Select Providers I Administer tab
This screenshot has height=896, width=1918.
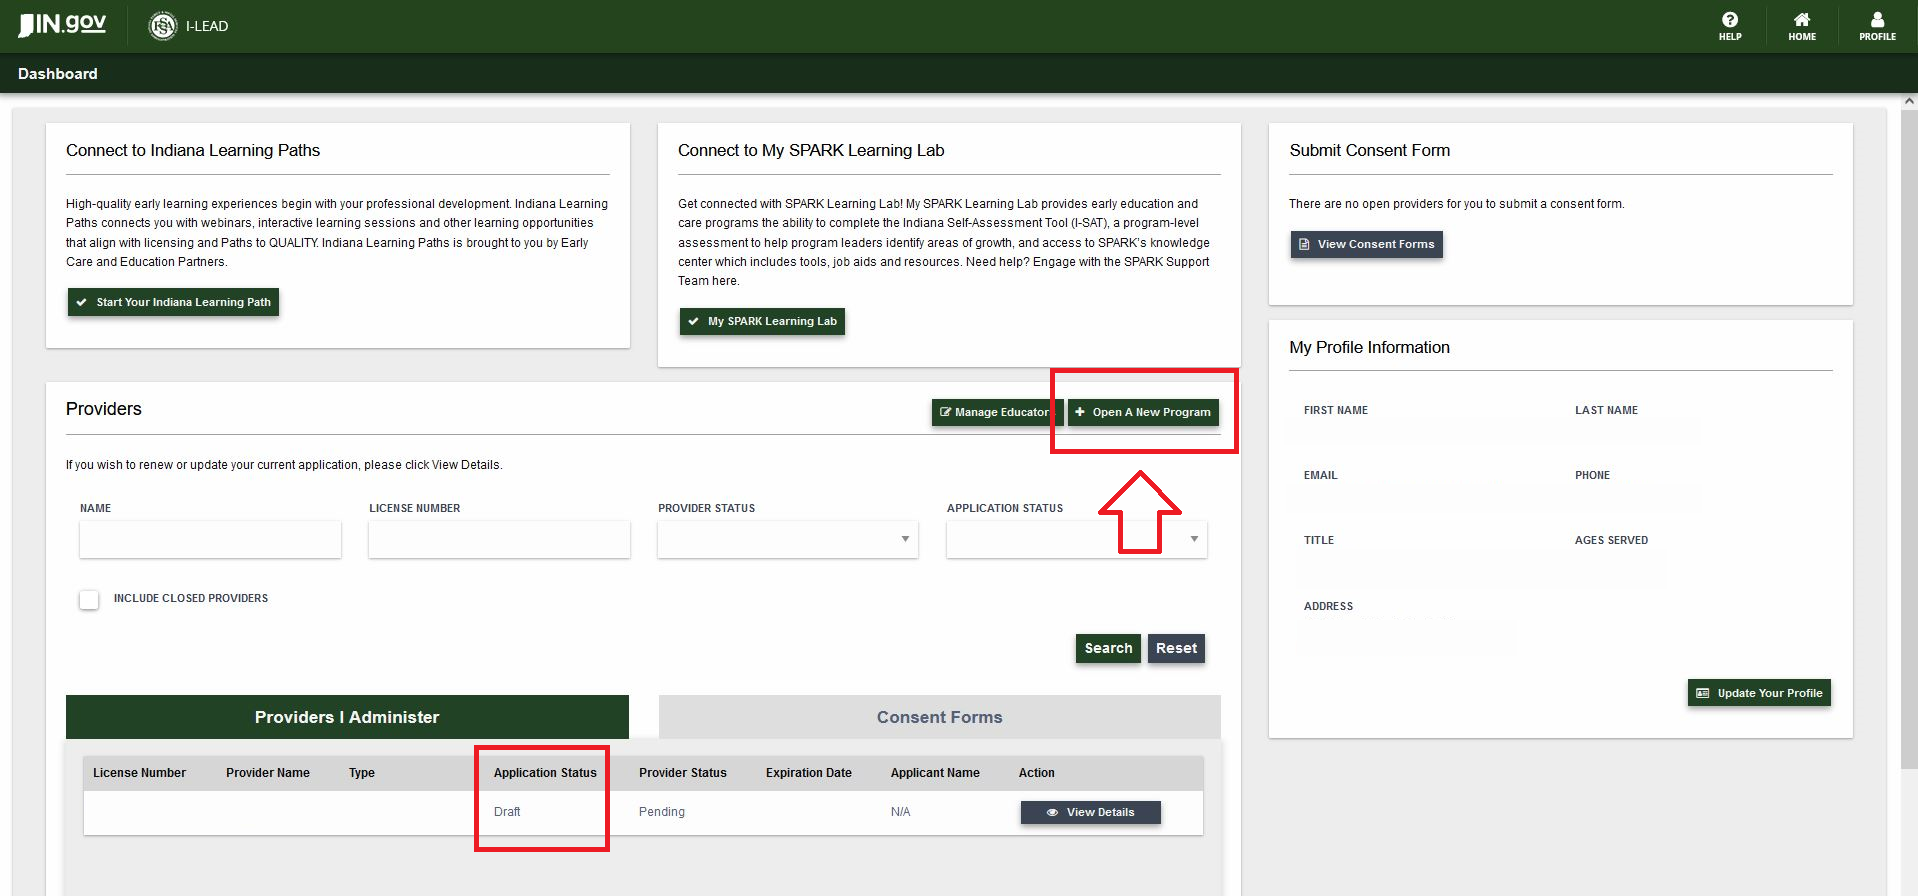coord(347,717)
